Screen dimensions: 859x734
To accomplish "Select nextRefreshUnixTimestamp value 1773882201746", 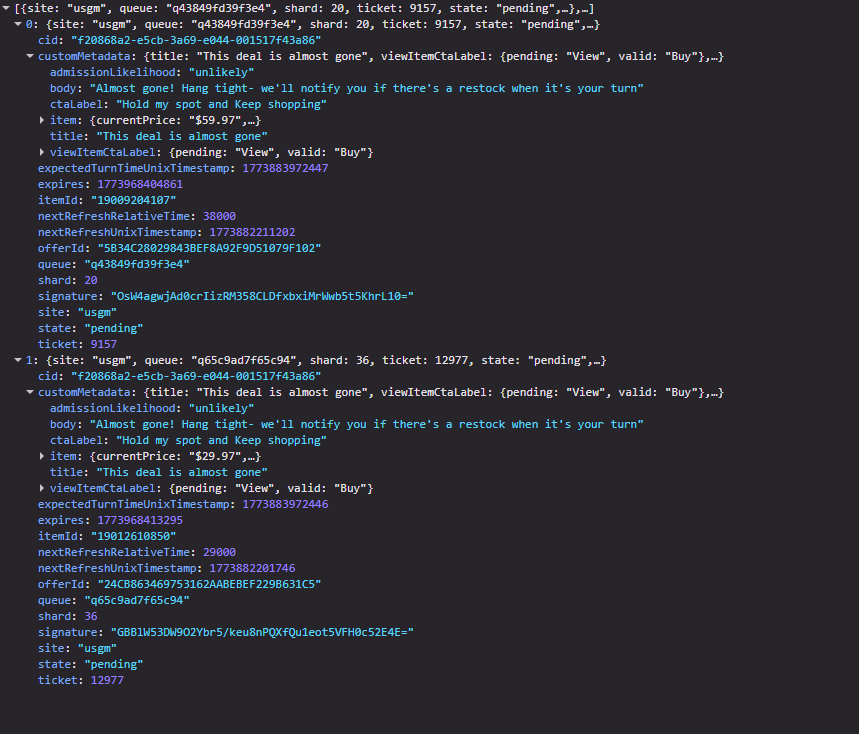I will coord(253,568).
